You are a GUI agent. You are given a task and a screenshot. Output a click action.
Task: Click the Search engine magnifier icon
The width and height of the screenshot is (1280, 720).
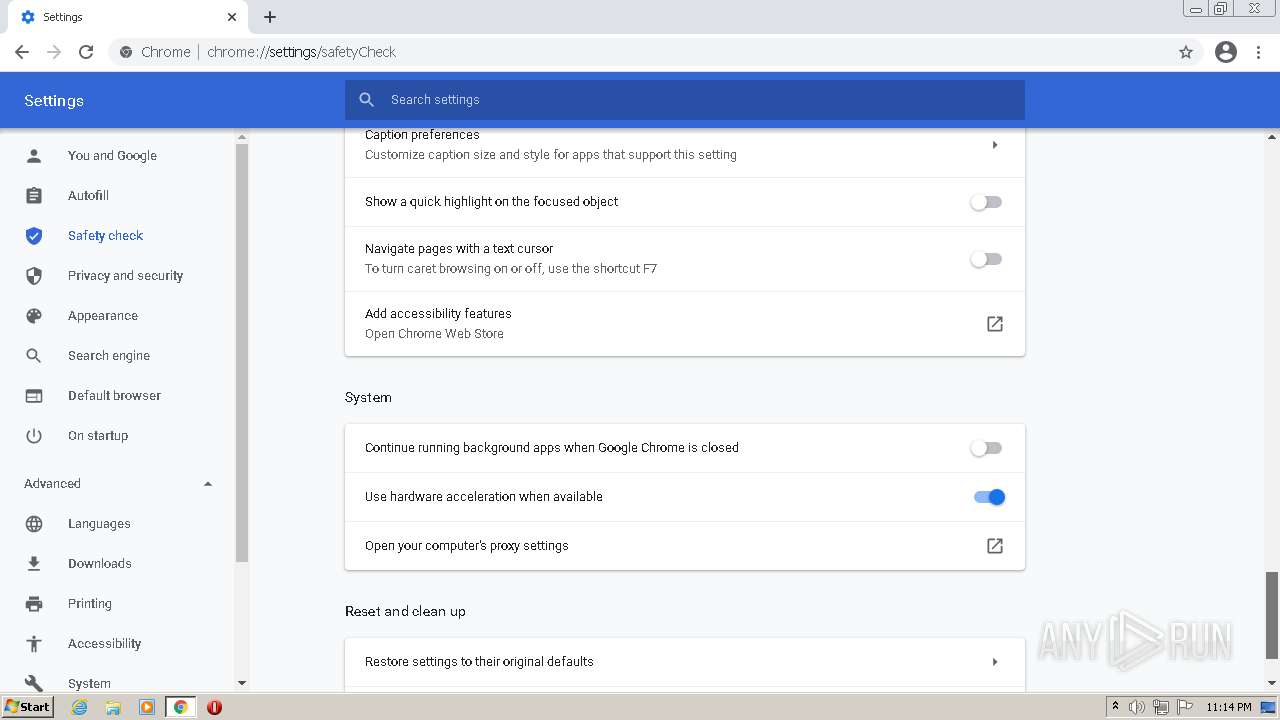coord(34,356)
